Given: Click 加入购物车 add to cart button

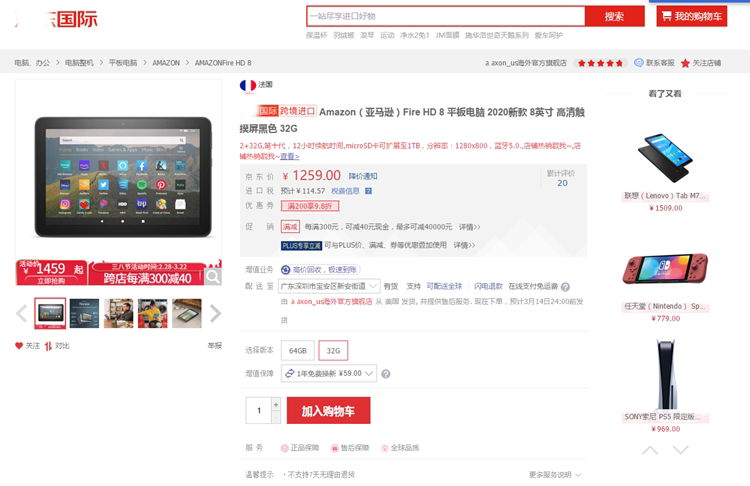Looking at the screenshot, I should 329,410.
